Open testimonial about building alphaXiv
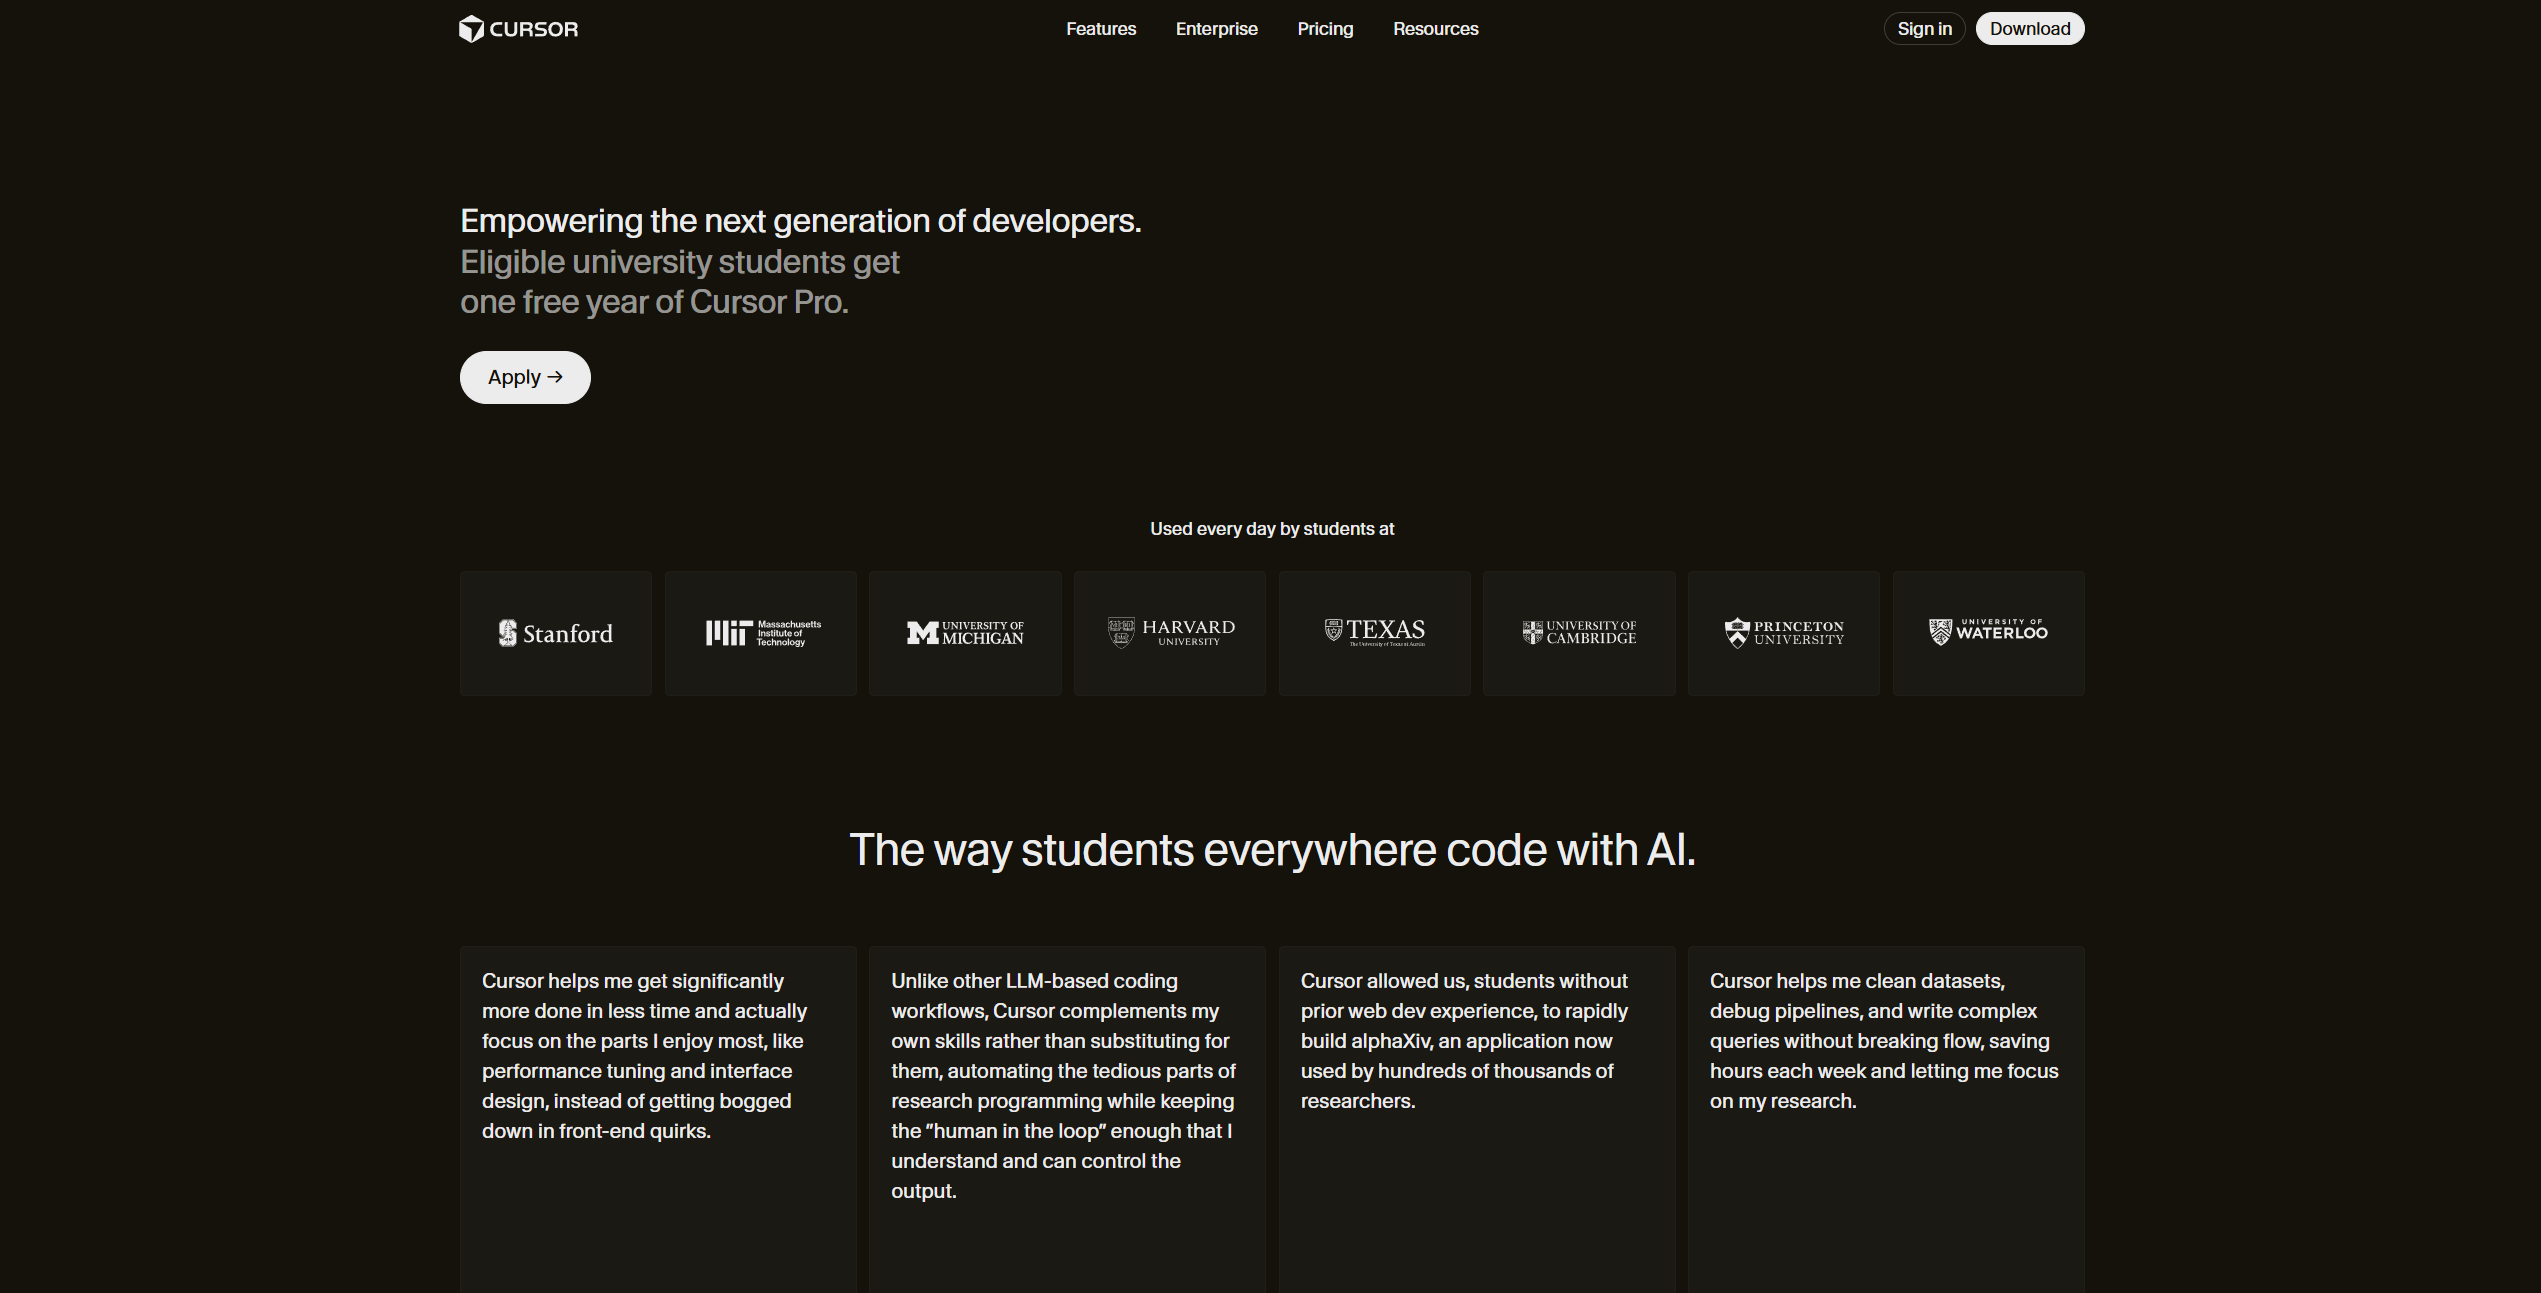This screenshot has width=2541, height=1293. 1477,1119
